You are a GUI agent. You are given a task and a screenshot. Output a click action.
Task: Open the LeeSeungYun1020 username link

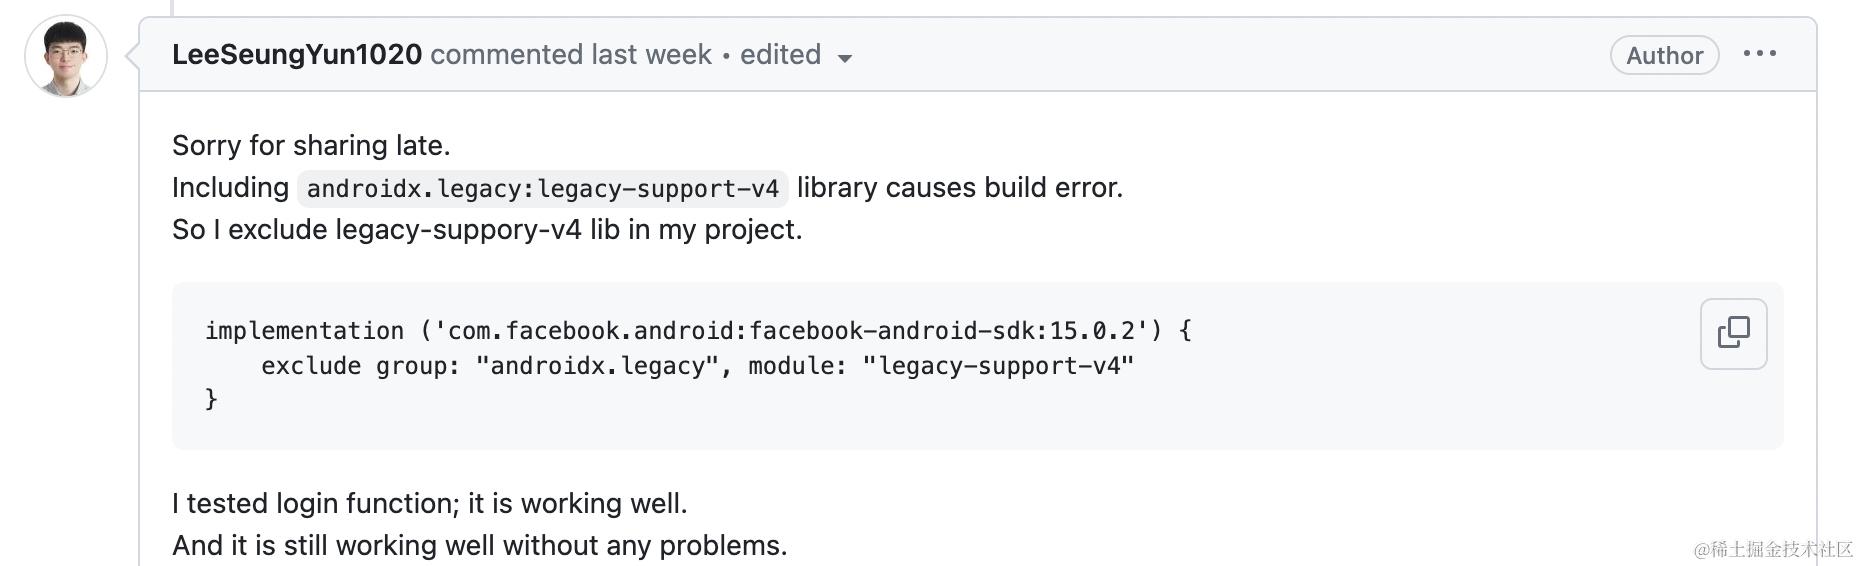(297, 55)
